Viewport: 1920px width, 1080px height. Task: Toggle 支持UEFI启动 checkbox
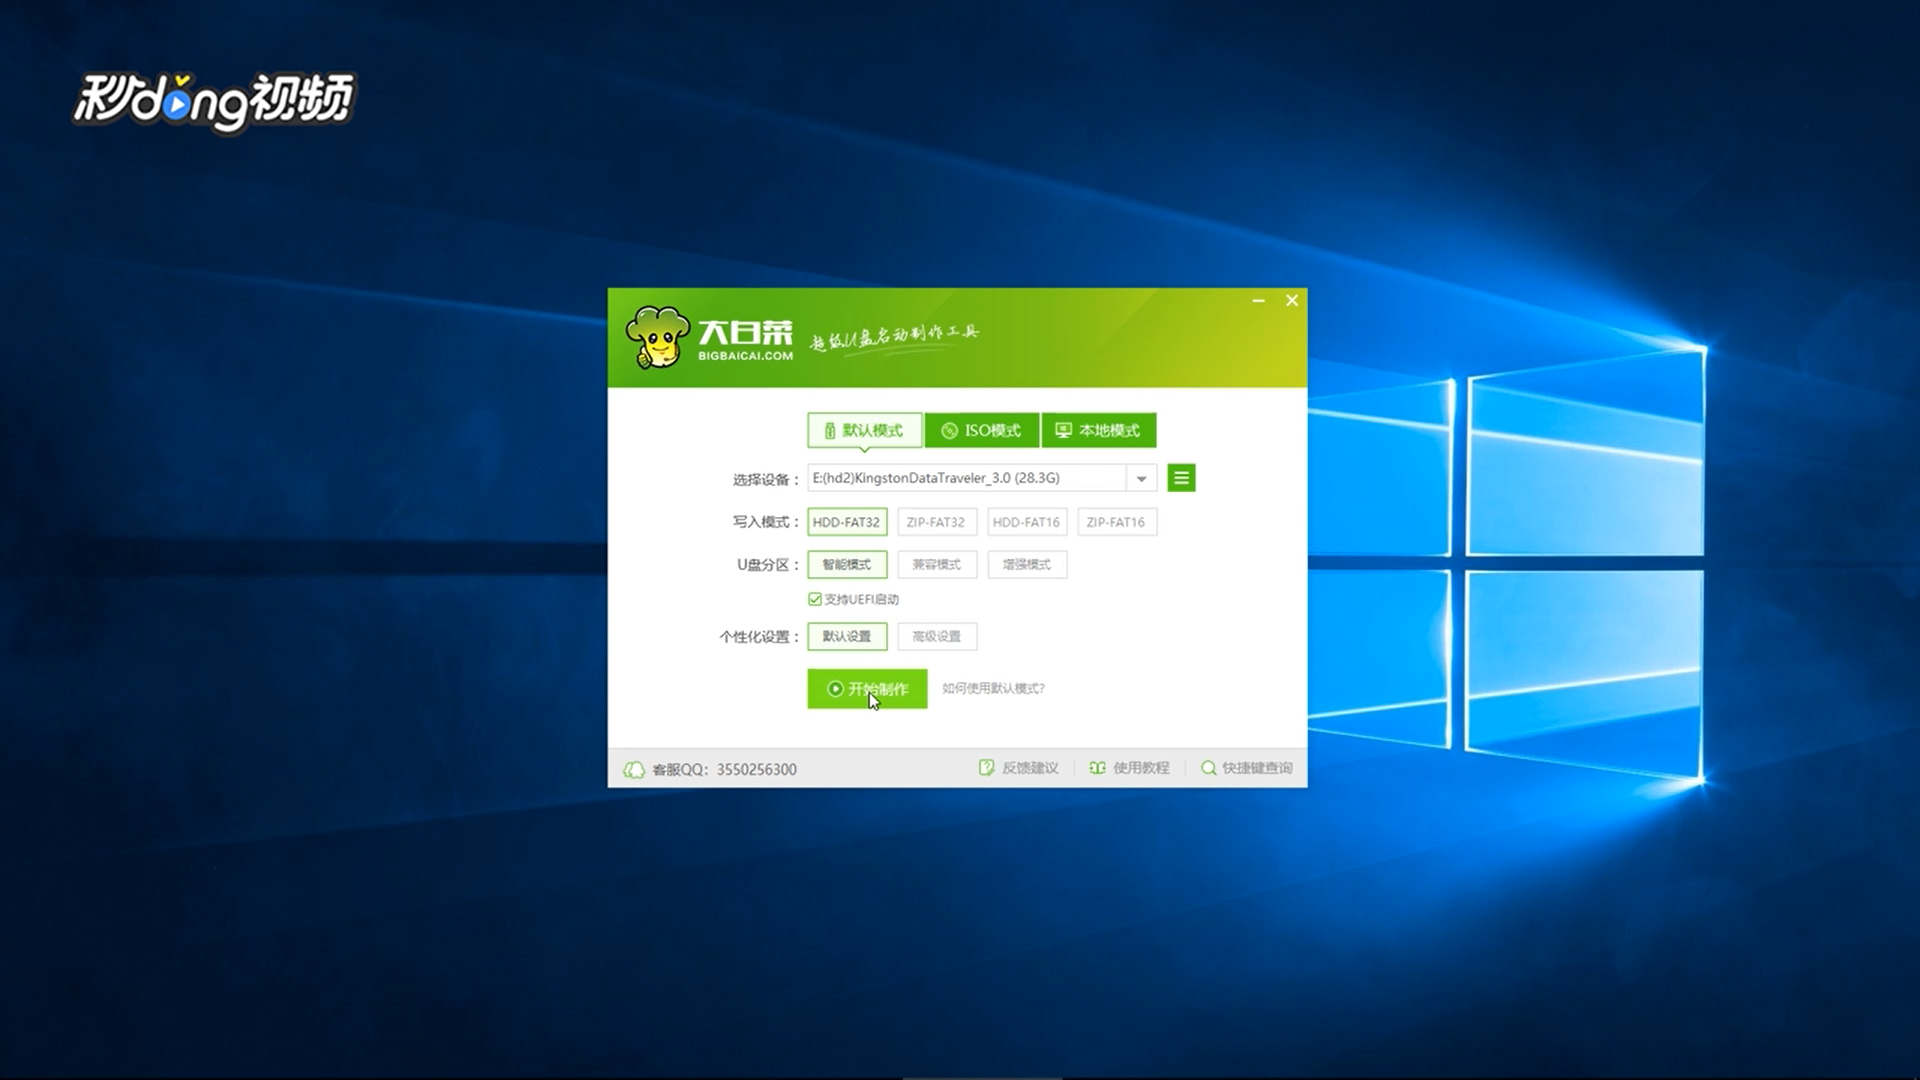815,599
